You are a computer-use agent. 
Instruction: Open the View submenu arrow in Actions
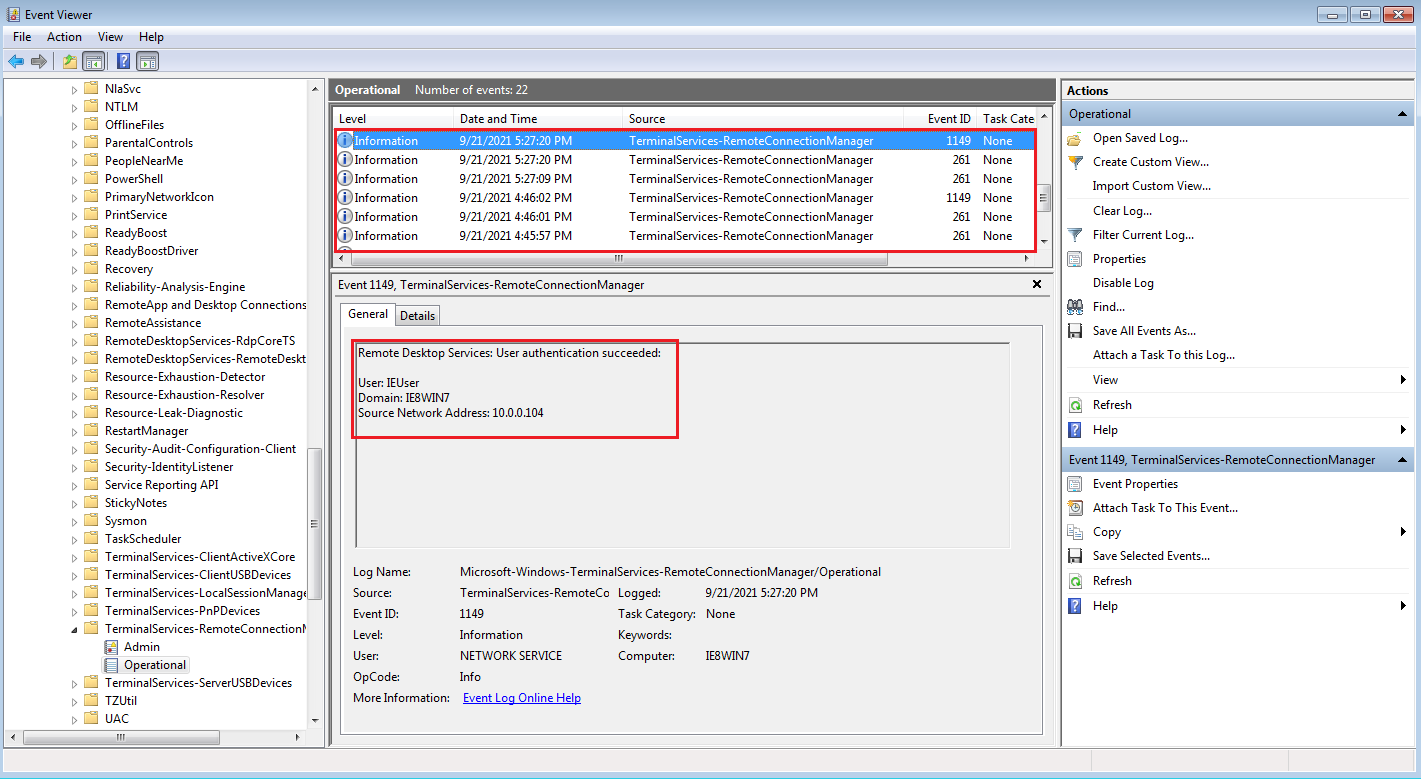pos(1404,380)
